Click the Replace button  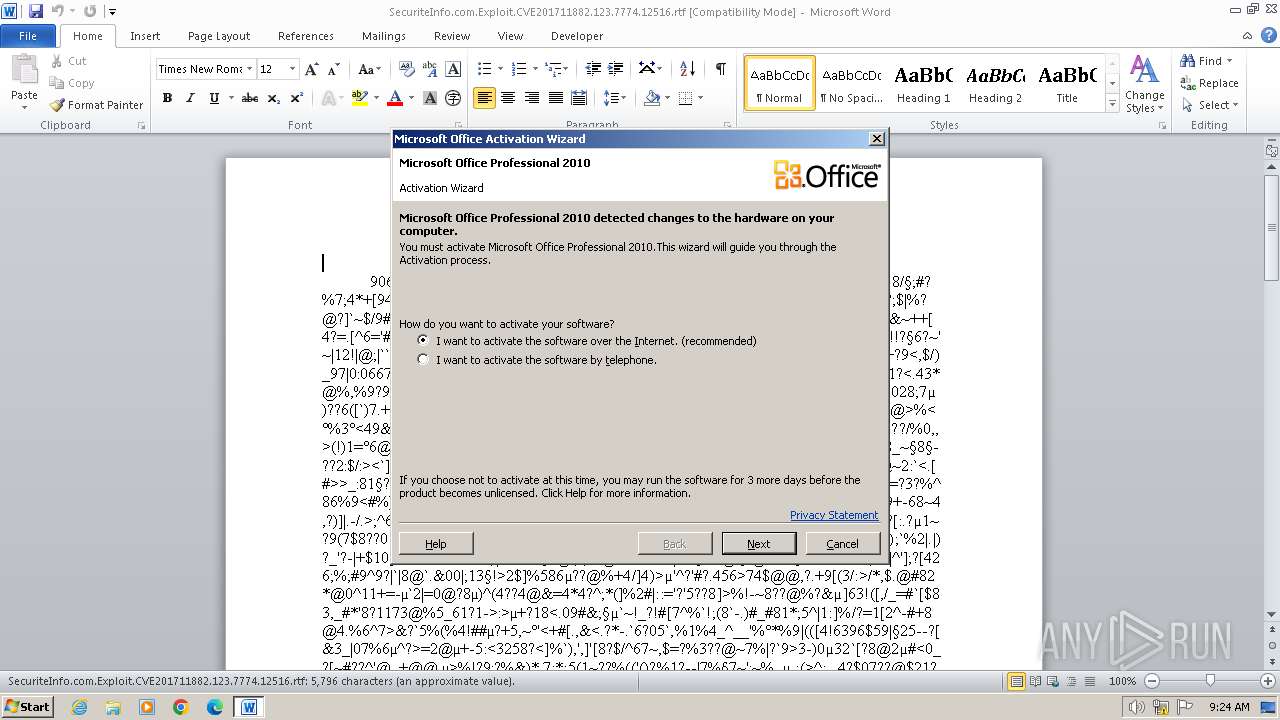tap(1209, 83)
